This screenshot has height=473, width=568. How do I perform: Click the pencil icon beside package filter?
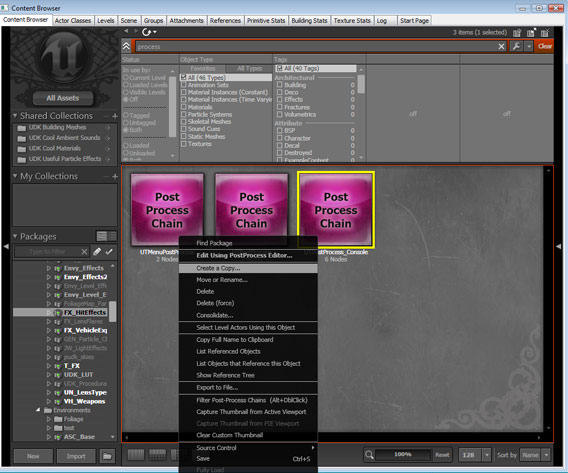(x=97, y=251)
